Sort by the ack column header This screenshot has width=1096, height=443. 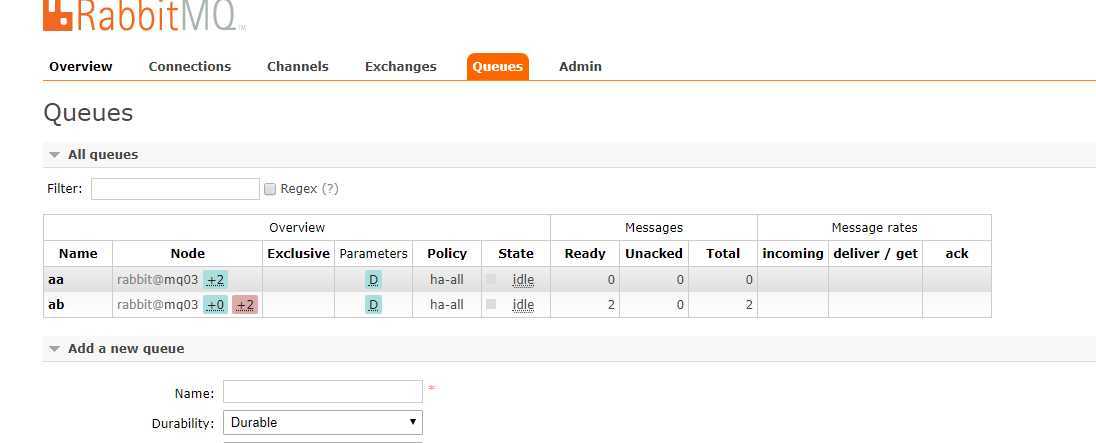click(956, 254)
